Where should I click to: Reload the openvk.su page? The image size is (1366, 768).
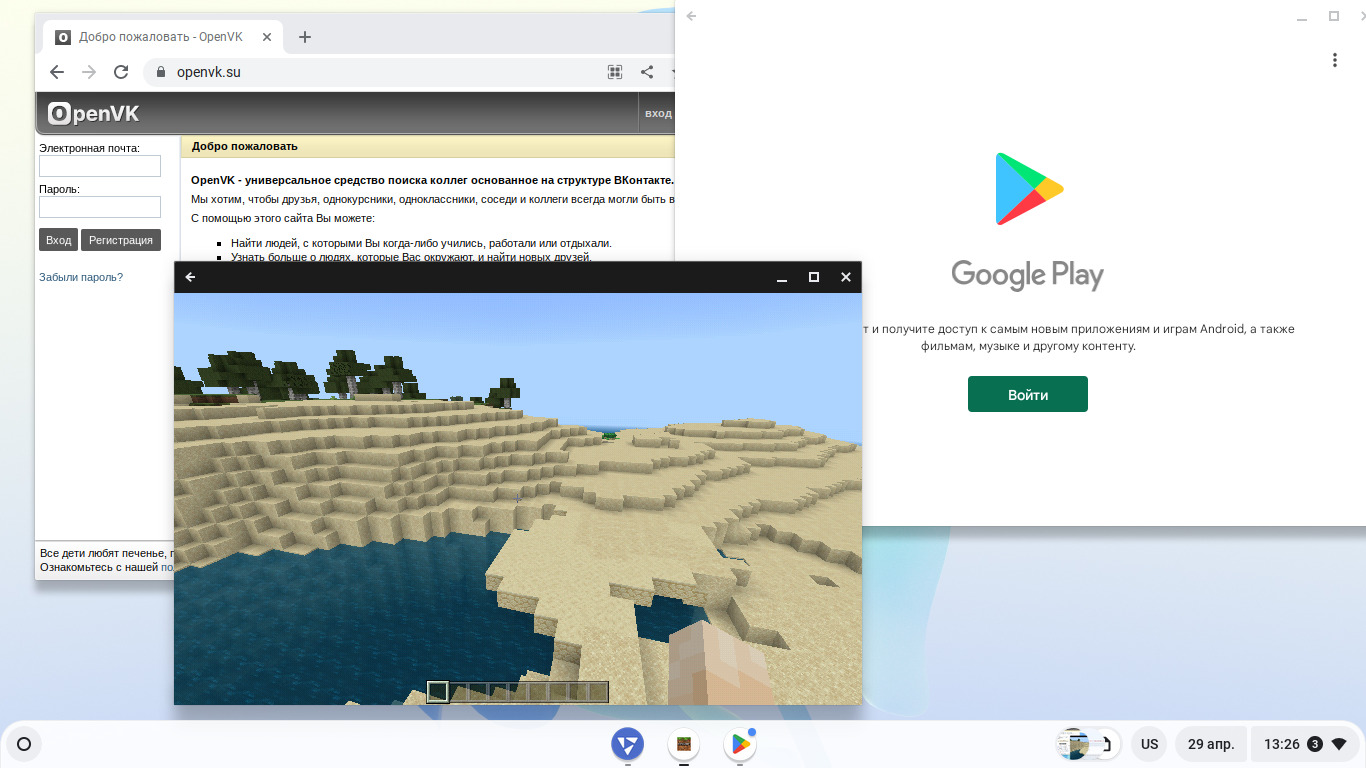[121, 72]
